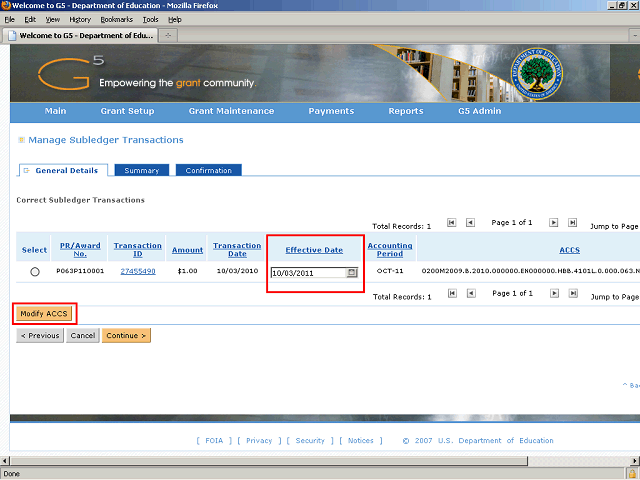Sort by Amount column header

(x=187, y=250)
